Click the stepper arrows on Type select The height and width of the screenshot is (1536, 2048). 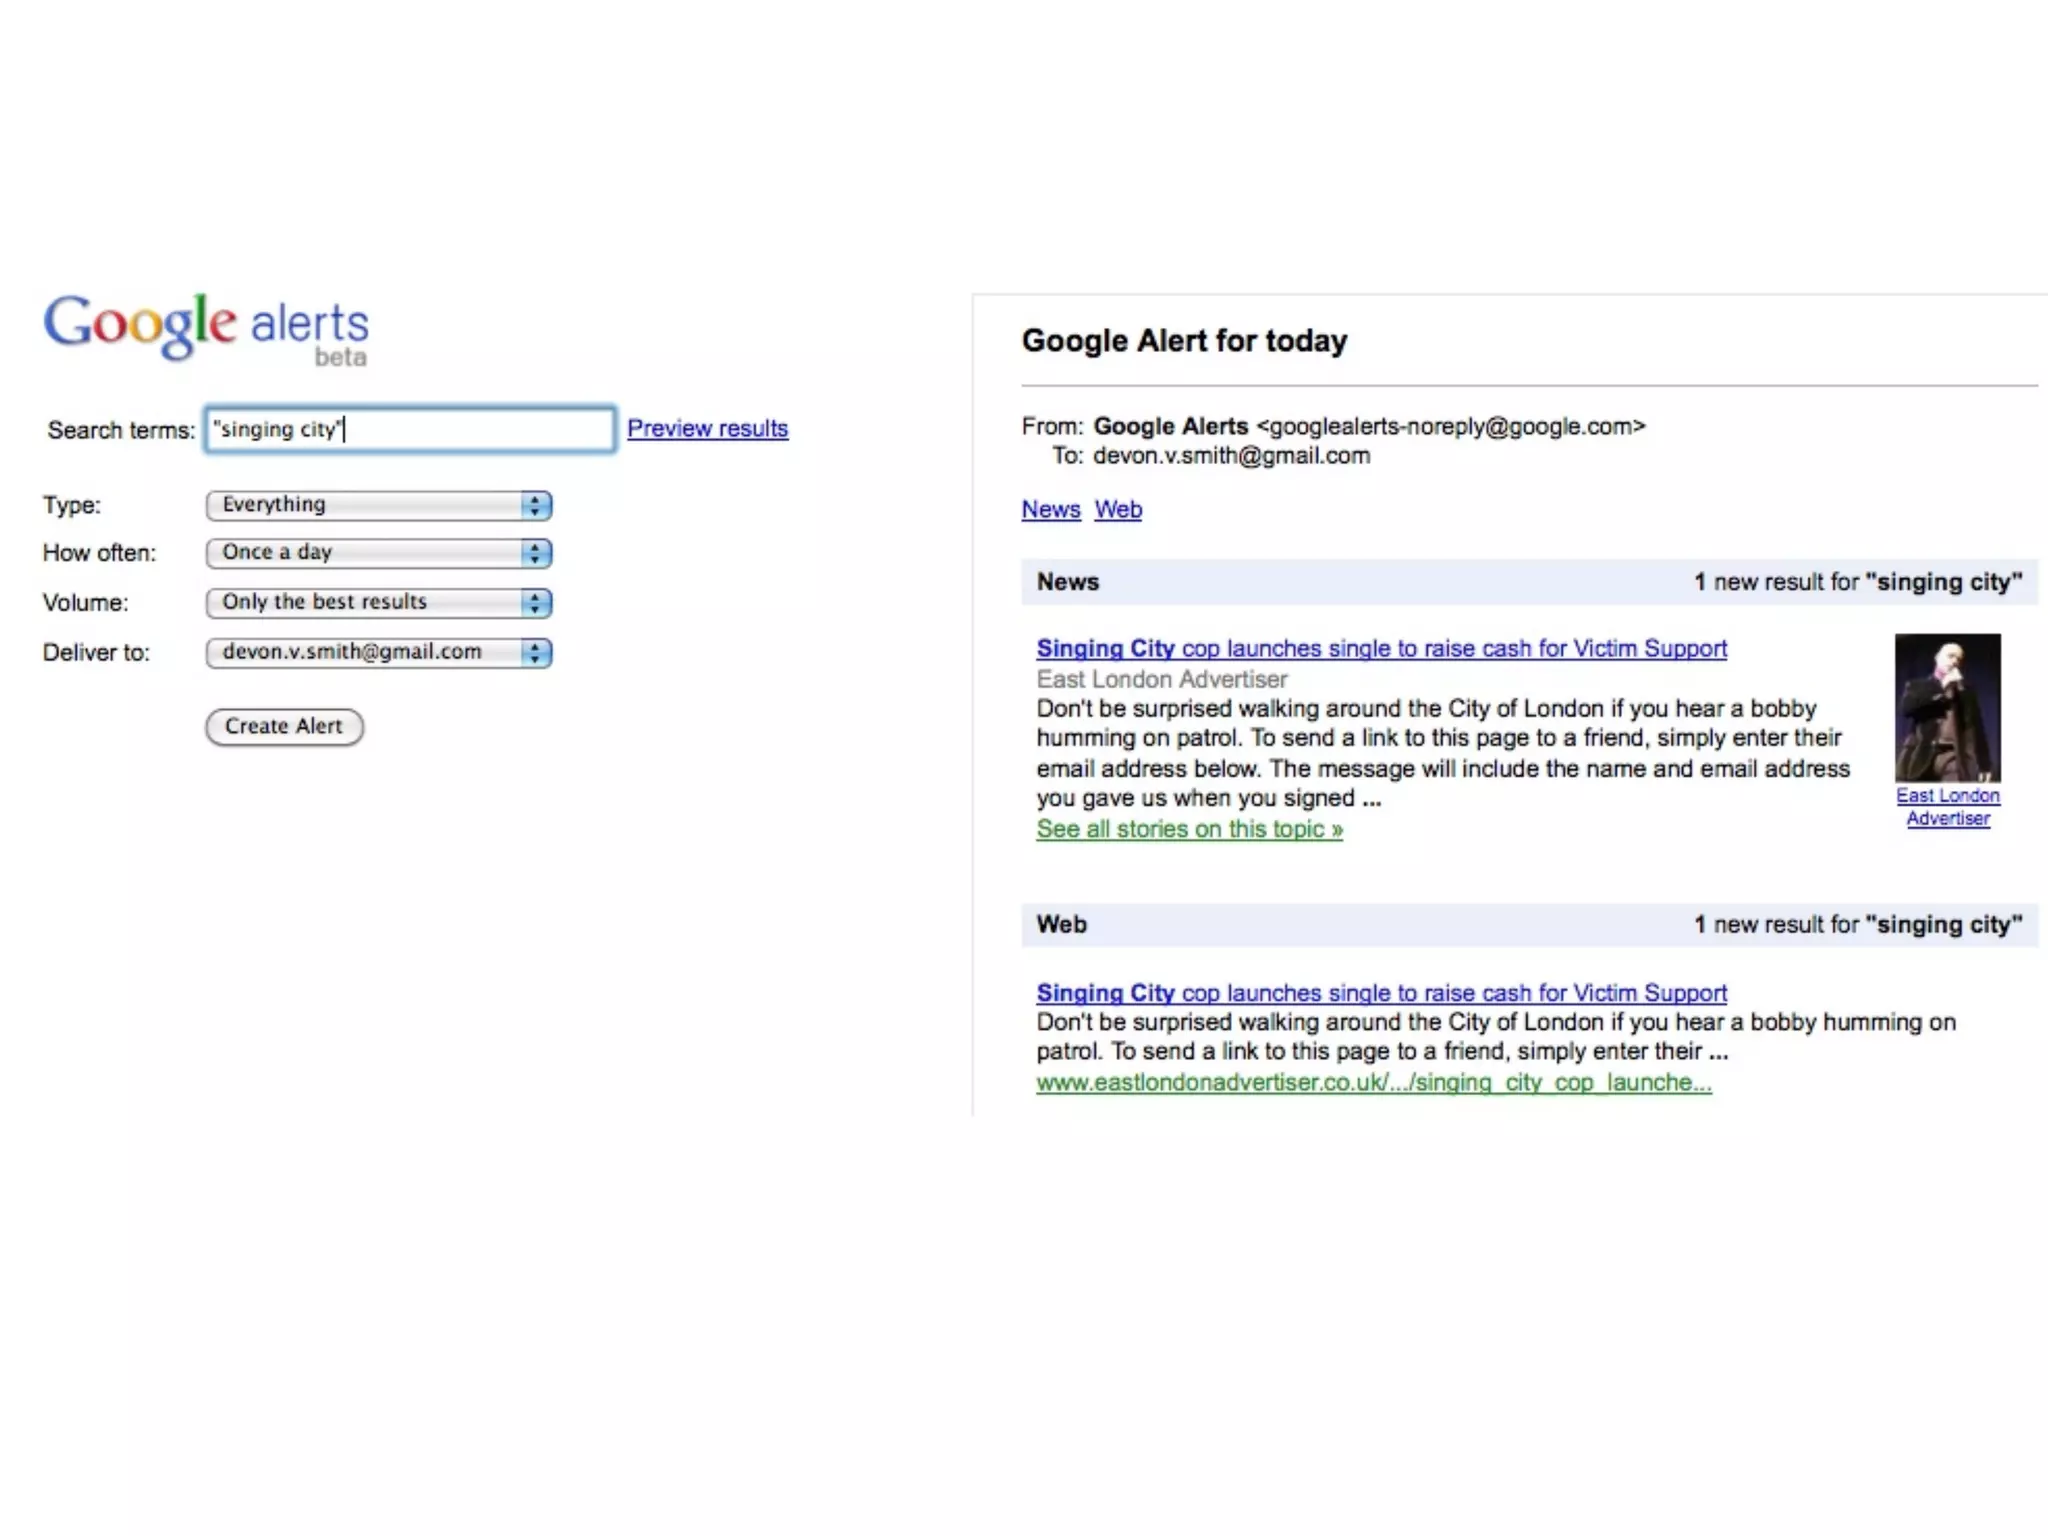point(536,505)
